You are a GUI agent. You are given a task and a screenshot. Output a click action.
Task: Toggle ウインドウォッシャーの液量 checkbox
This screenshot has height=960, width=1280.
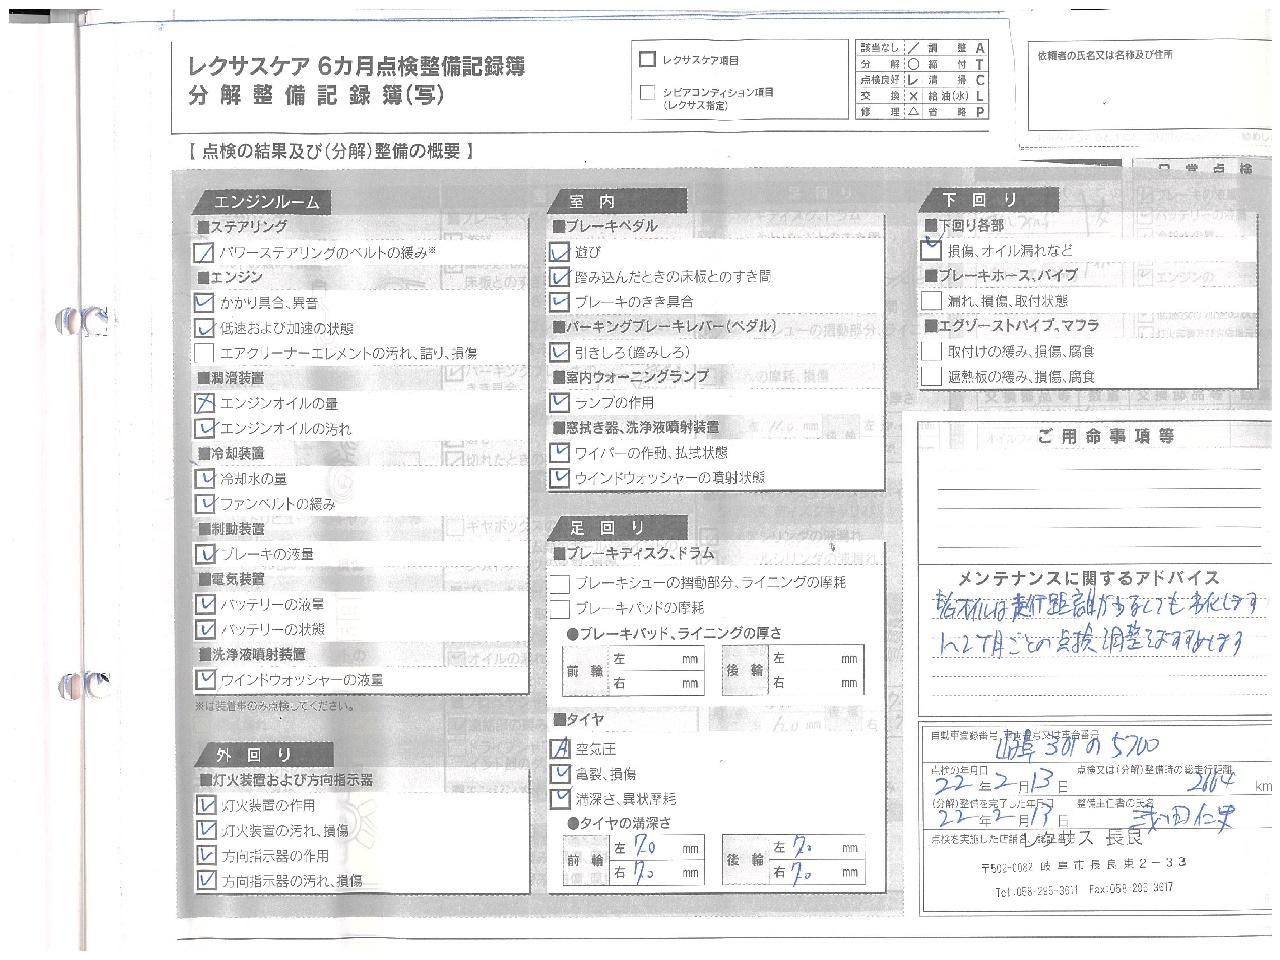[x=204, y=679]
